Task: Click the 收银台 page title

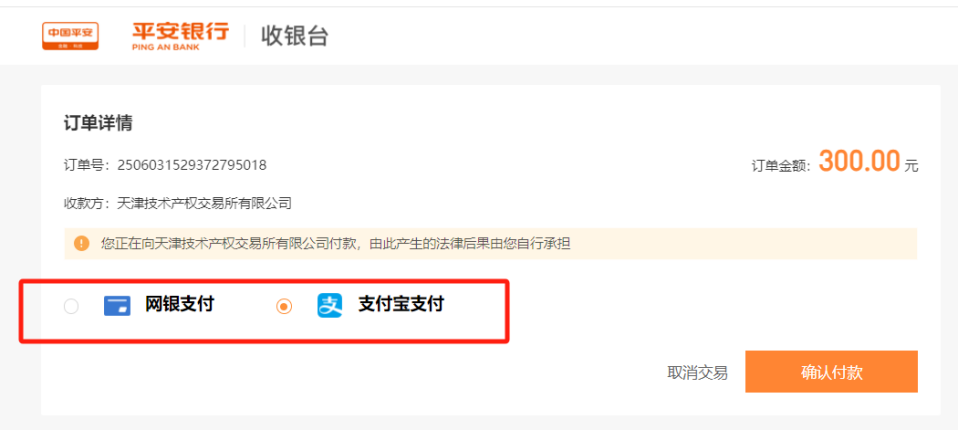Action: 295,36
